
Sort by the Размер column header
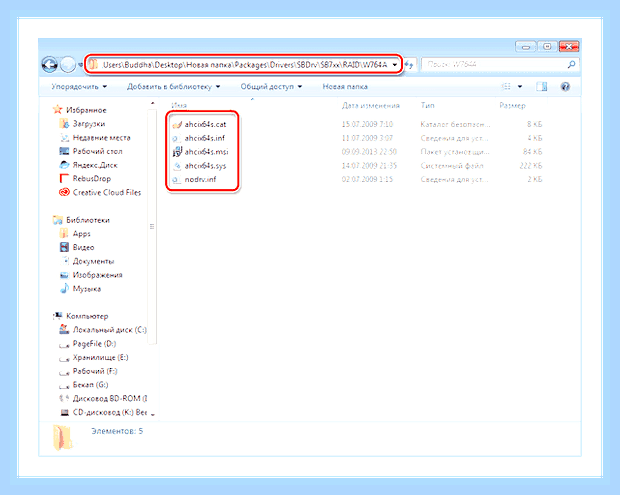pyautogui.click(x=512, y=106)
